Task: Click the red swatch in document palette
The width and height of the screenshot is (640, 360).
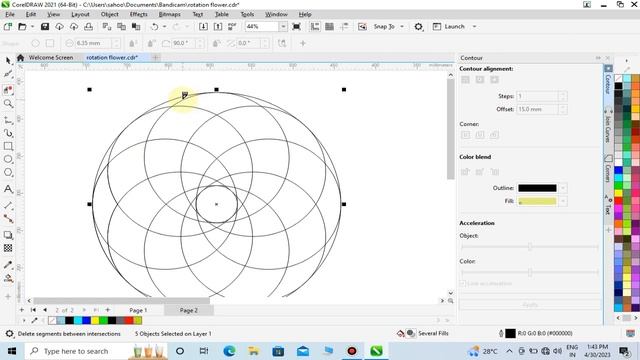Action: point(129,321)
